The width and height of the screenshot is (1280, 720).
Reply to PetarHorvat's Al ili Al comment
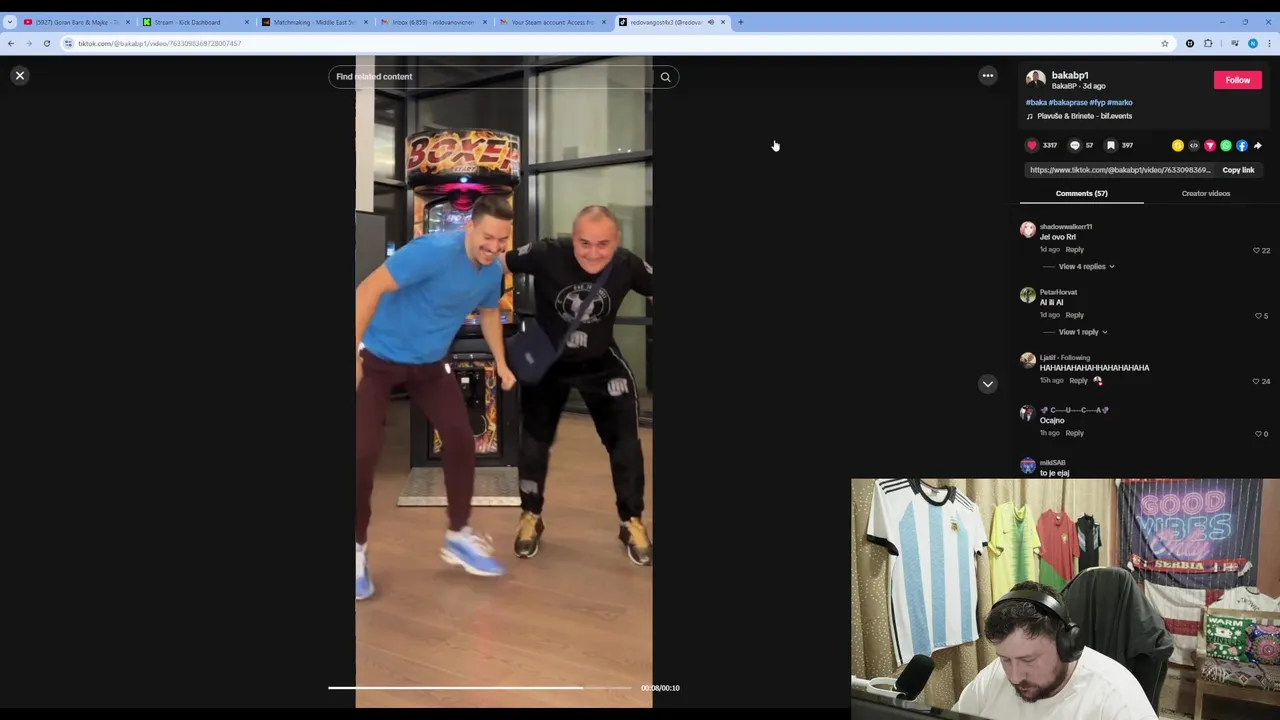point(1074,315)
